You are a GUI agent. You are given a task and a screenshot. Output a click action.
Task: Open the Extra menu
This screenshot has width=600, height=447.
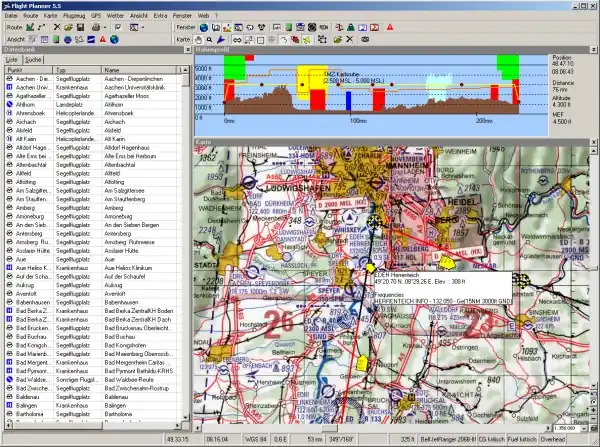160,16
